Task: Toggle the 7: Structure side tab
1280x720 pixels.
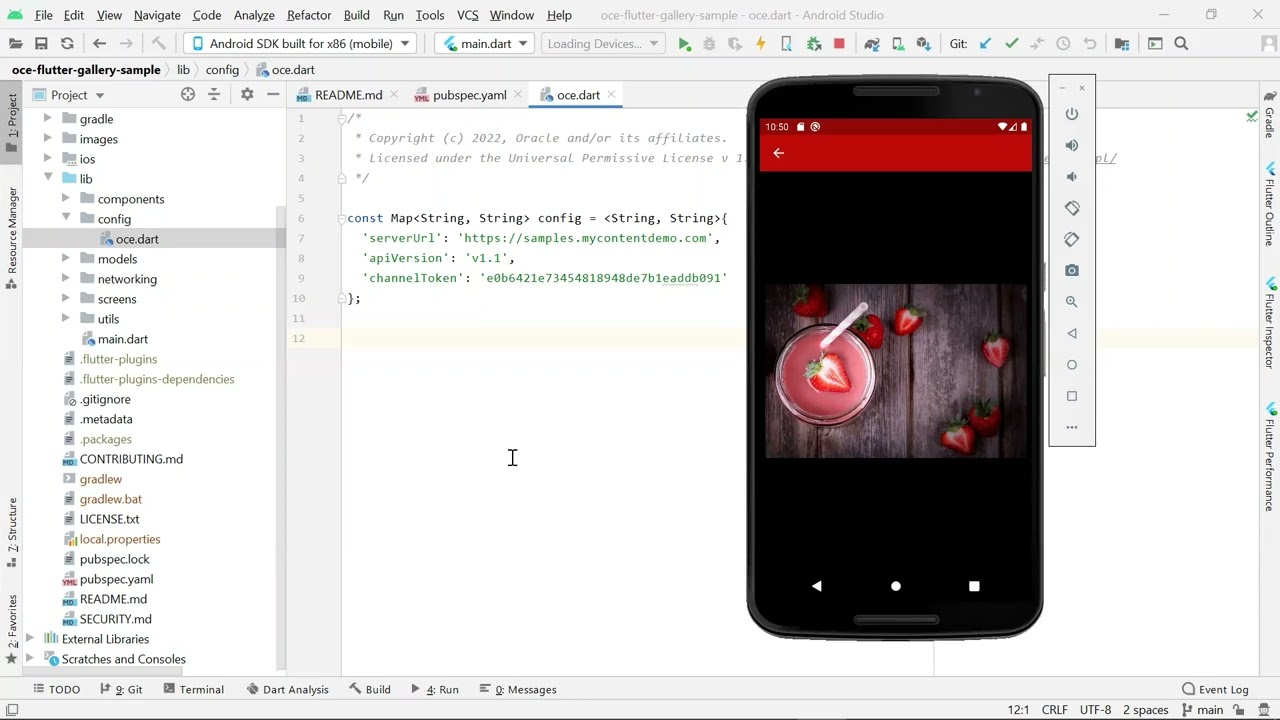Action: (12, 532)
